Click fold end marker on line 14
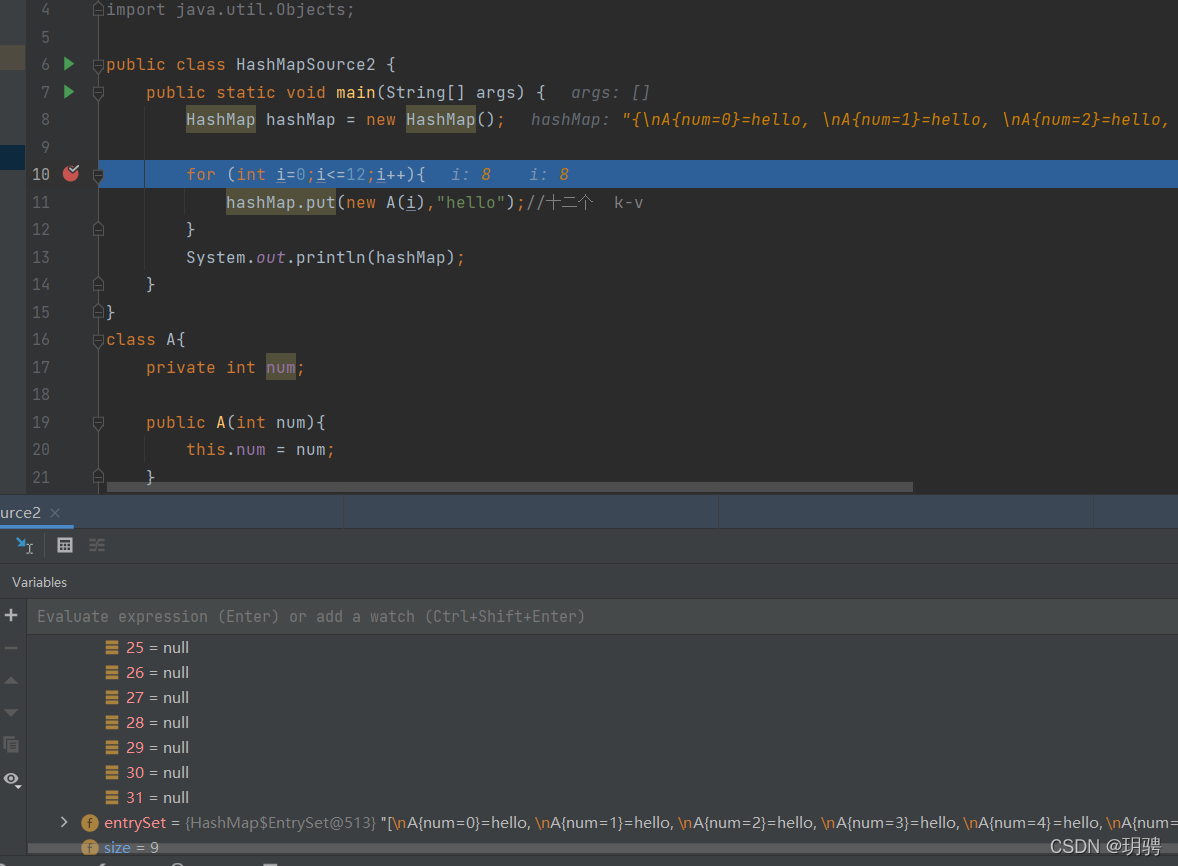The width and height of the screenshot is (1178, 866). [98, 284]
